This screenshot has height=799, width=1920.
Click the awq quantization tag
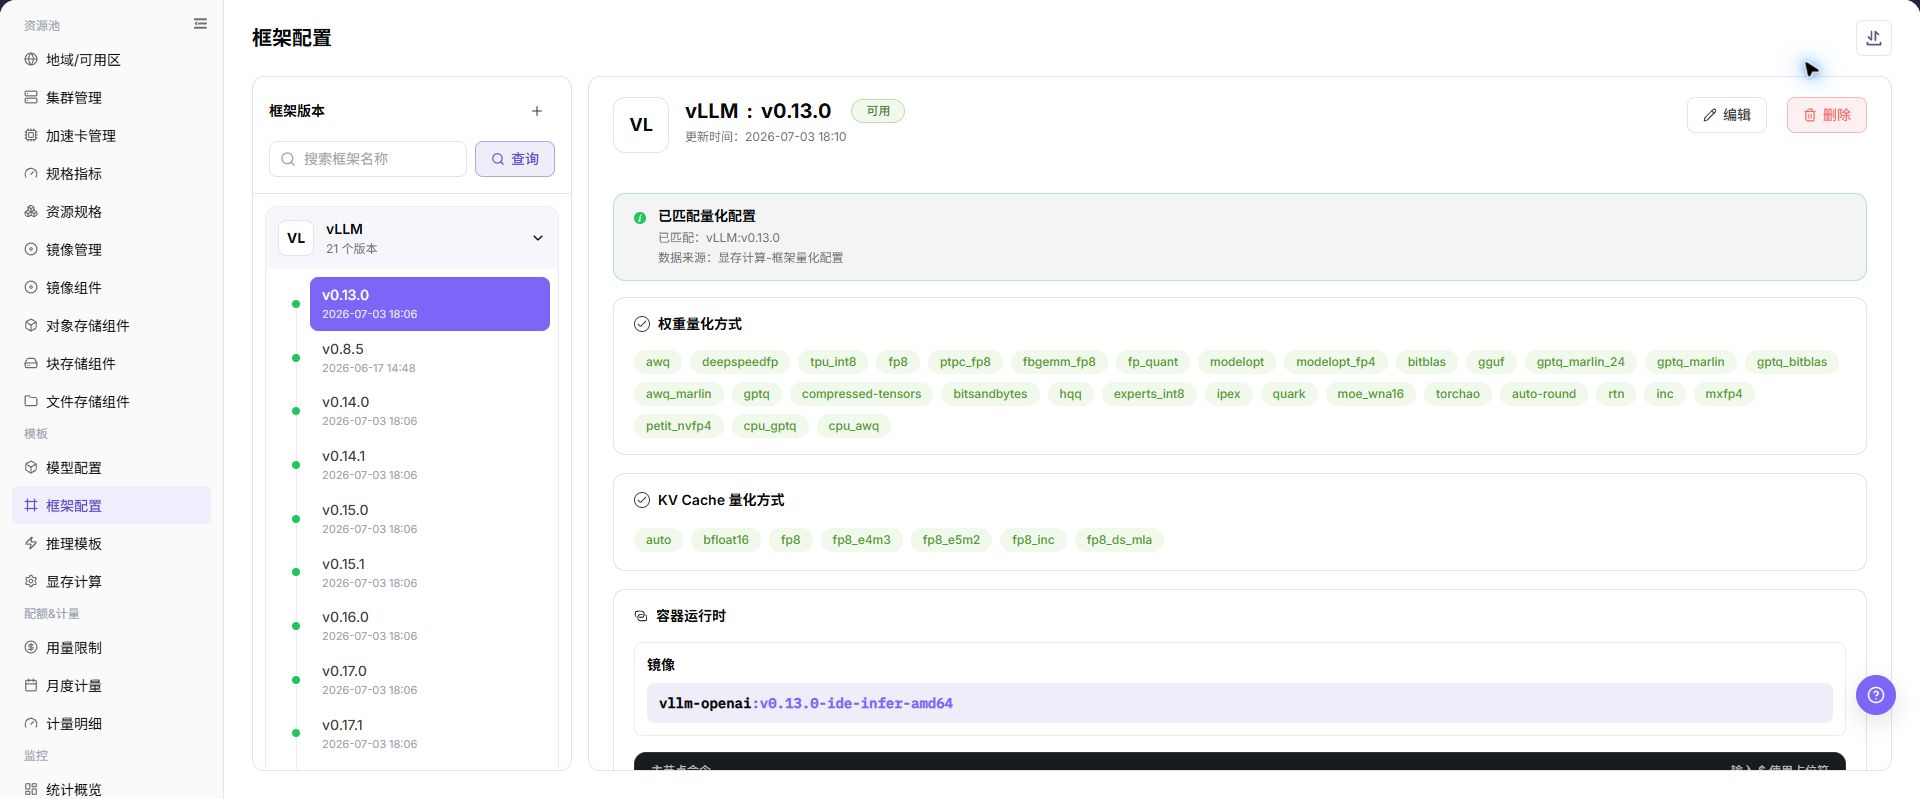(658, 362)
